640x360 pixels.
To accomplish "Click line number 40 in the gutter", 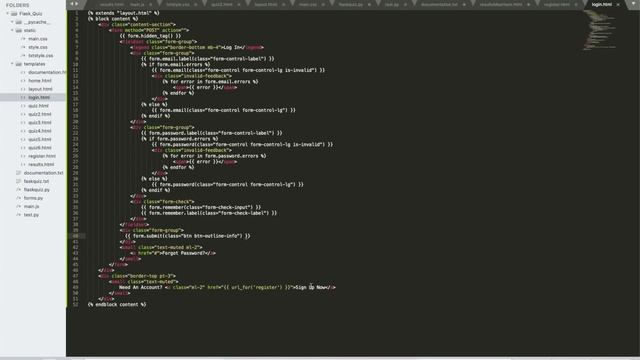I will 76,236.
